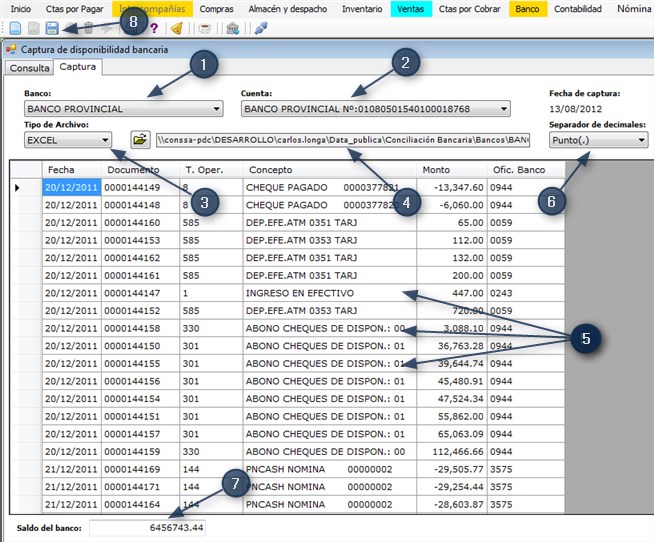Click Ofic. Banco cell 0243
Image resolution: width=654 pixels, height=542 pixels.
[526, 293]
